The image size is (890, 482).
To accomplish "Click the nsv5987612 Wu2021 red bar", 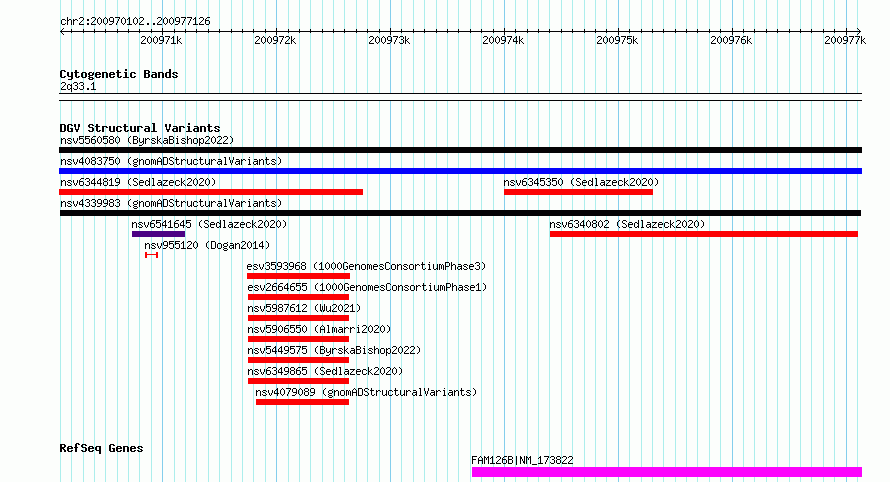I will (x=298, y=318).
